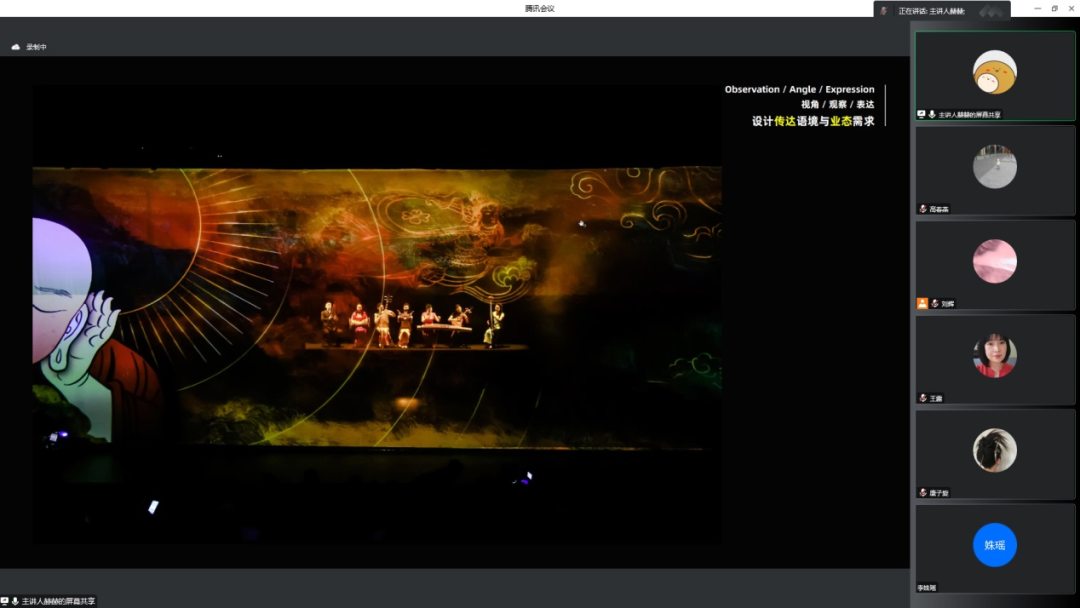
Task: Click the bottom-left microphone status icon
Action: [15, 601]
